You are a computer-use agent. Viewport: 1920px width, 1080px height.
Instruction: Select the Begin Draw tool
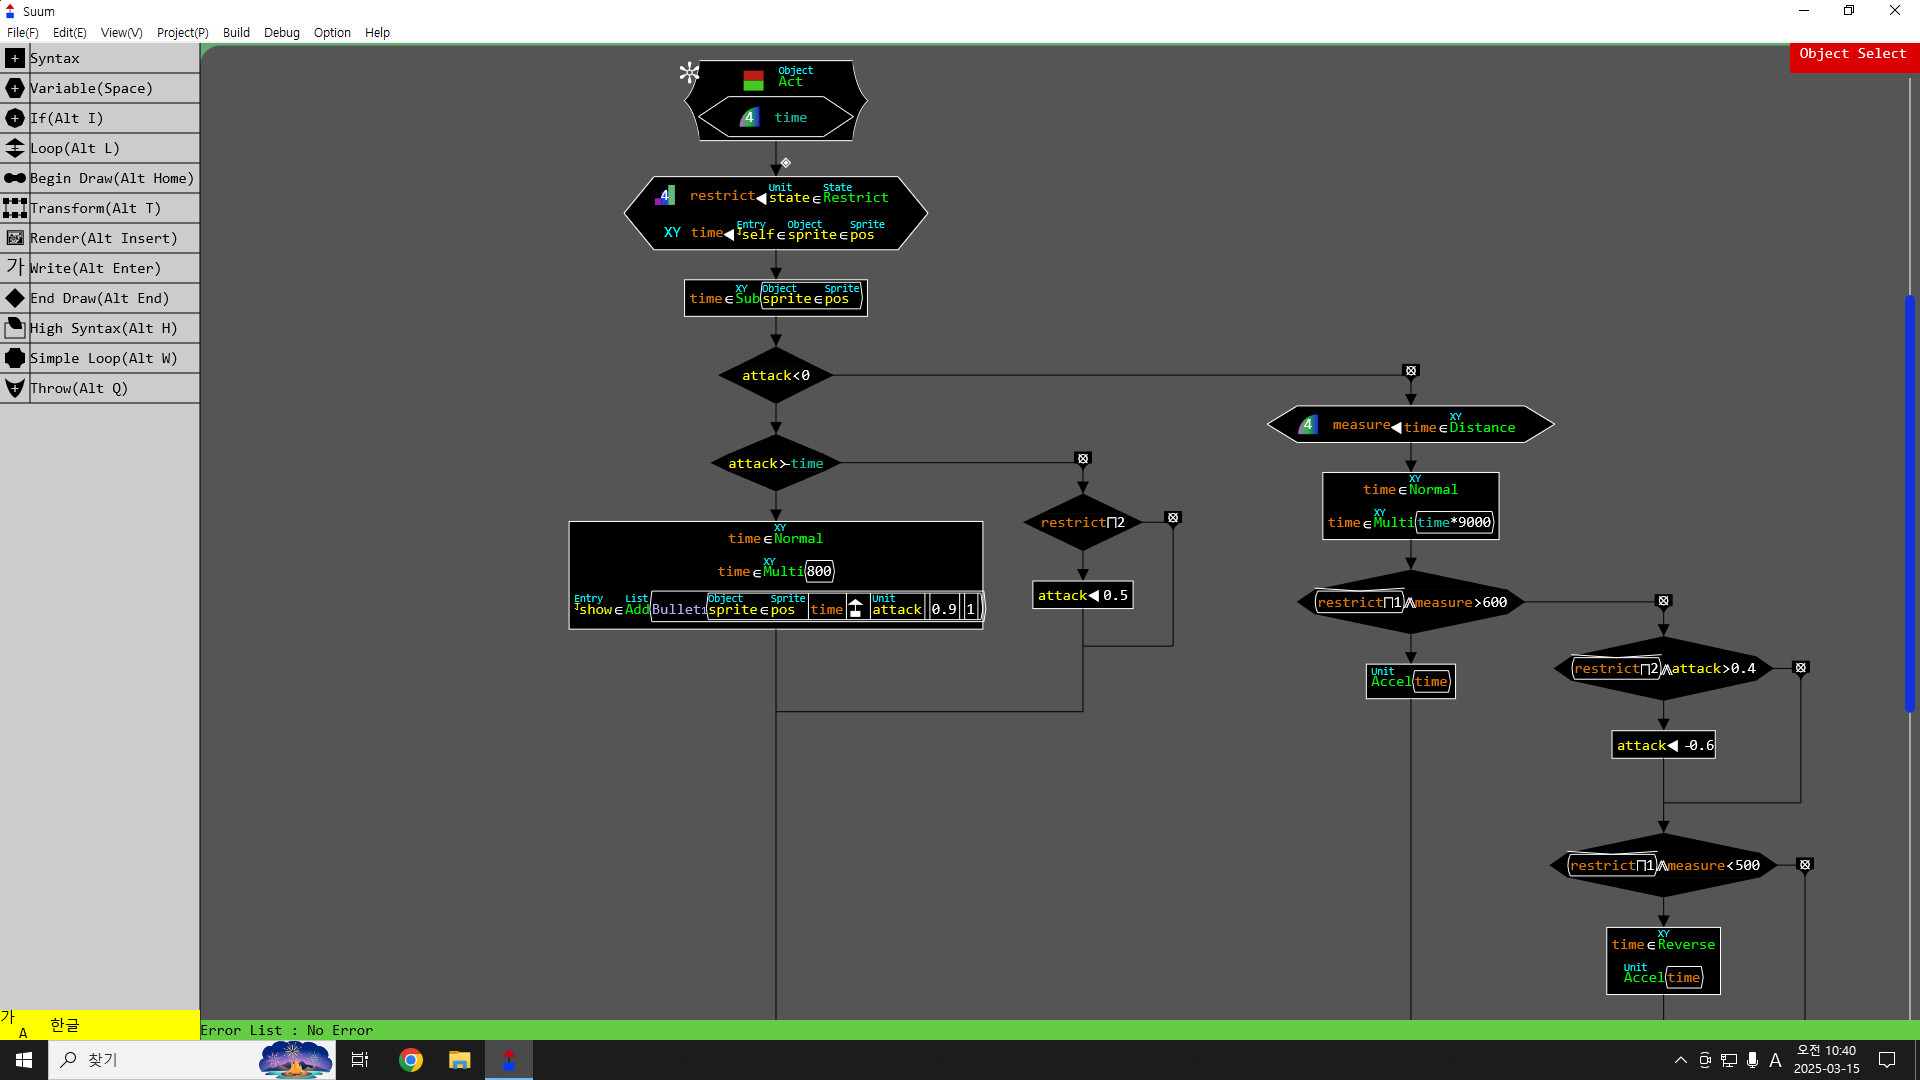pos(113,178)
